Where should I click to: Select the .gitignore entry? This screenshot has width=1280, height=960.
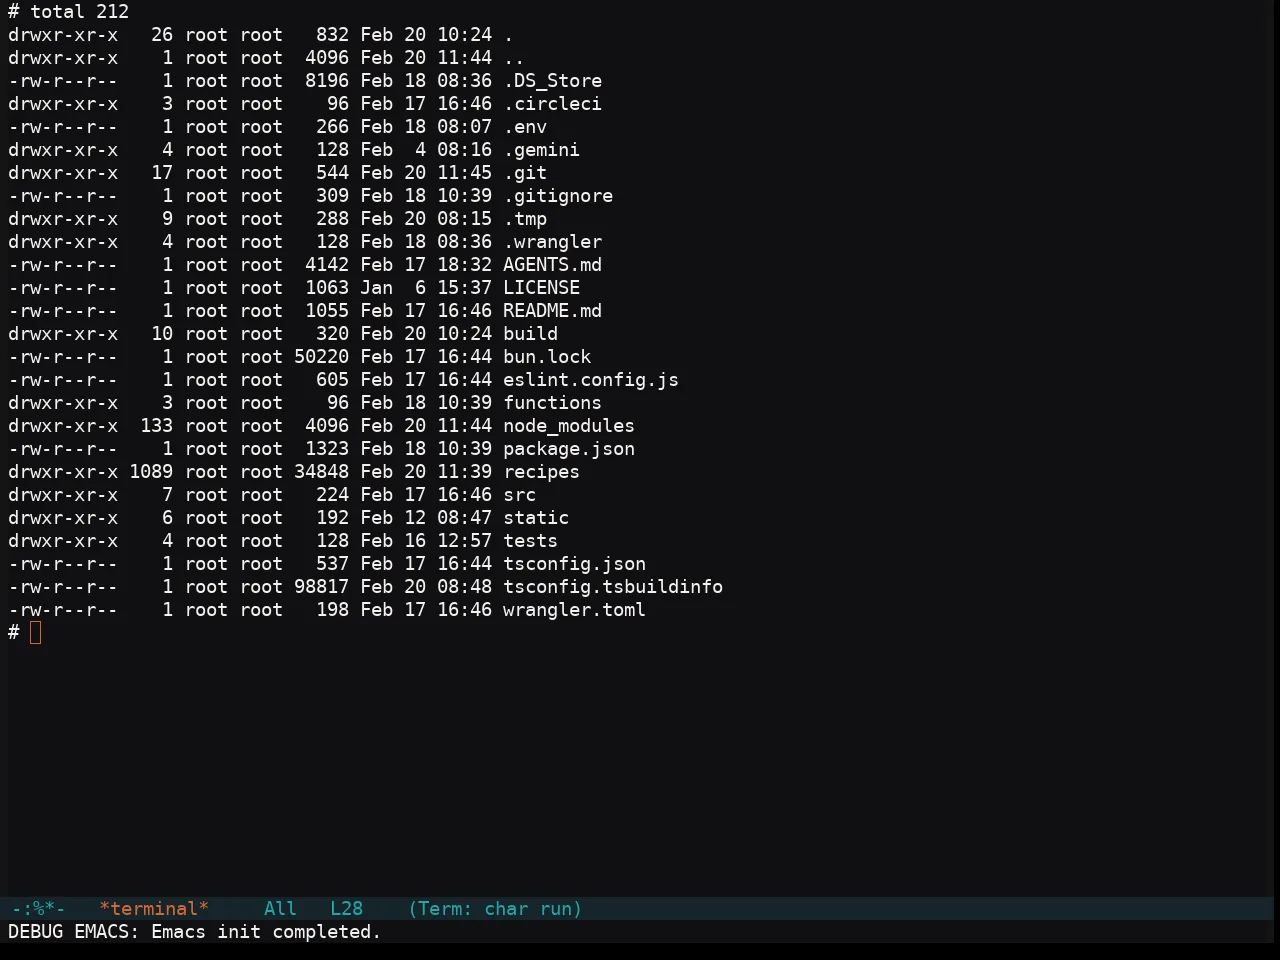[x=558, y=196]
